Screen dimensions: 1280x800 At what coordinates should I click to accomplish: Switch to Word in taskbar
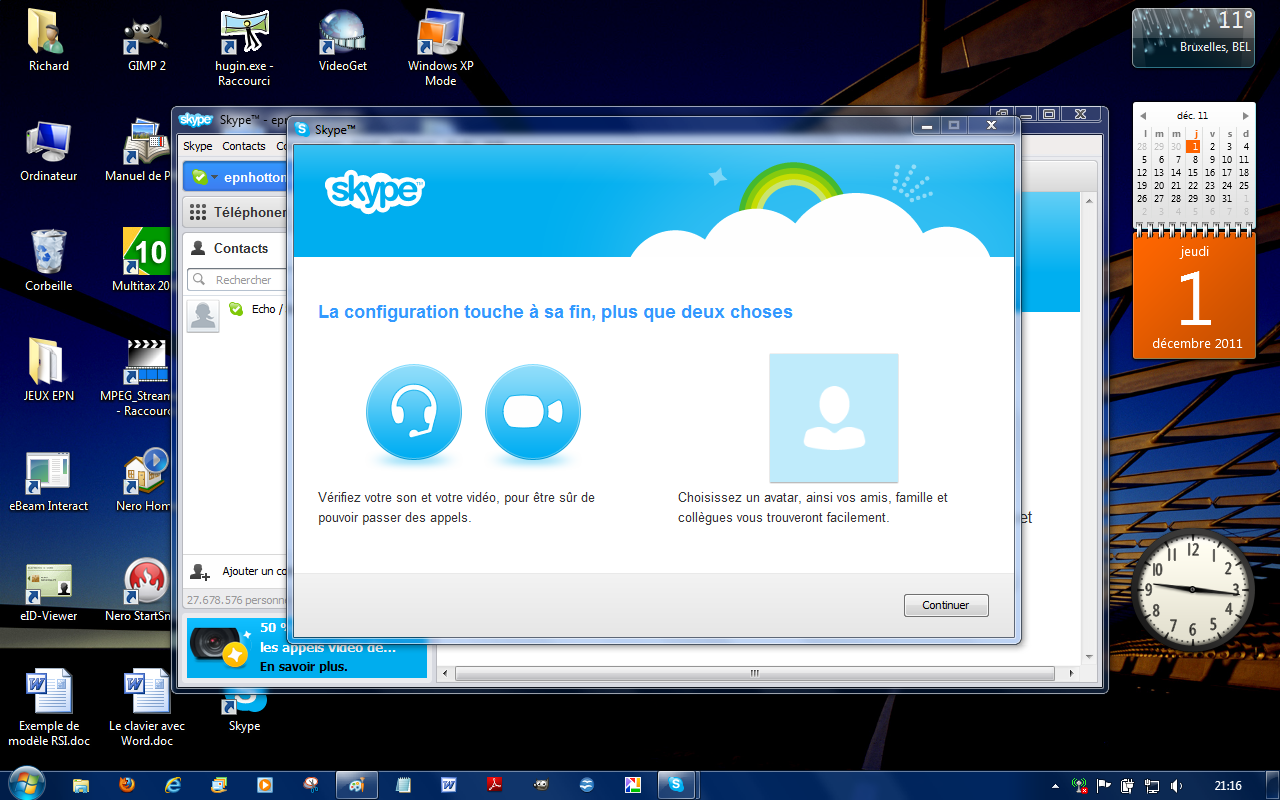tap(449, 785)
